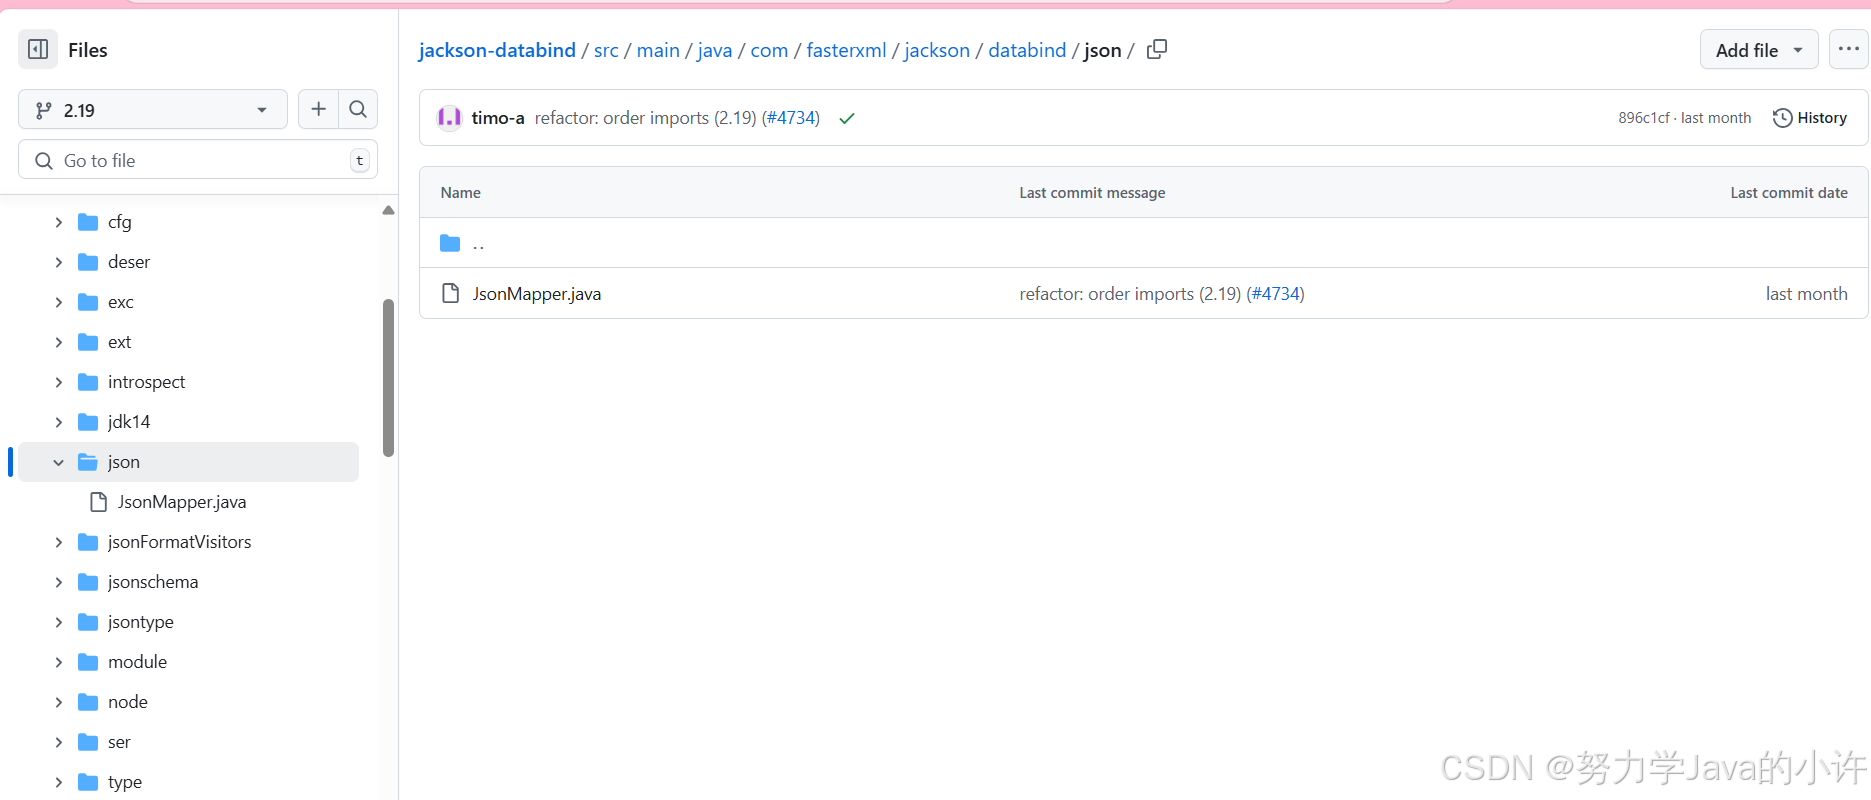Select the jsontype folder icon
Screen dimensions: 1871x800
pos(88,622)
